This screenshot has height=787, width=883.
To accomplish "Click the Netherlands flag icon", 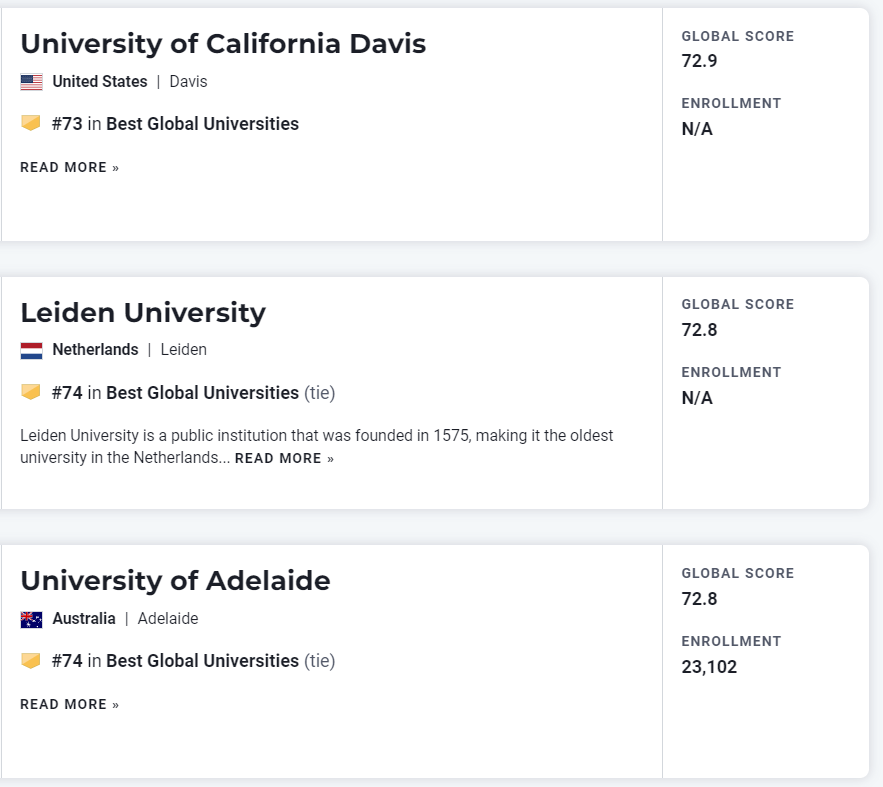I will click(31, 351).
